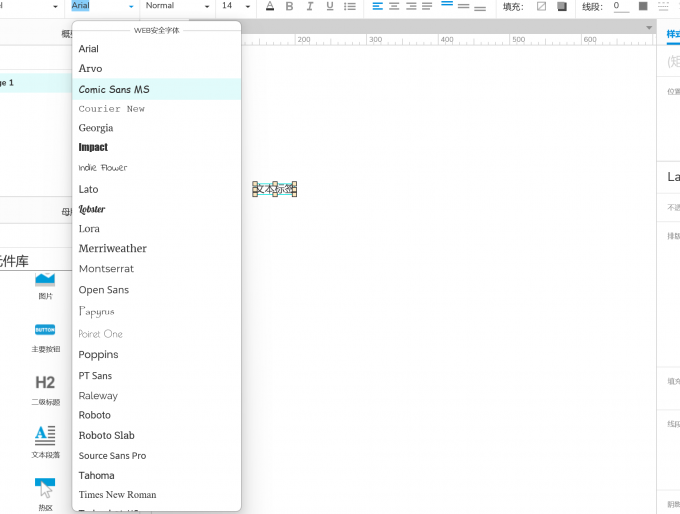Image resolution: width=680 pixels, height=514 pixels.
Task: Select Georgia in the font list
Action: (96, 128)
